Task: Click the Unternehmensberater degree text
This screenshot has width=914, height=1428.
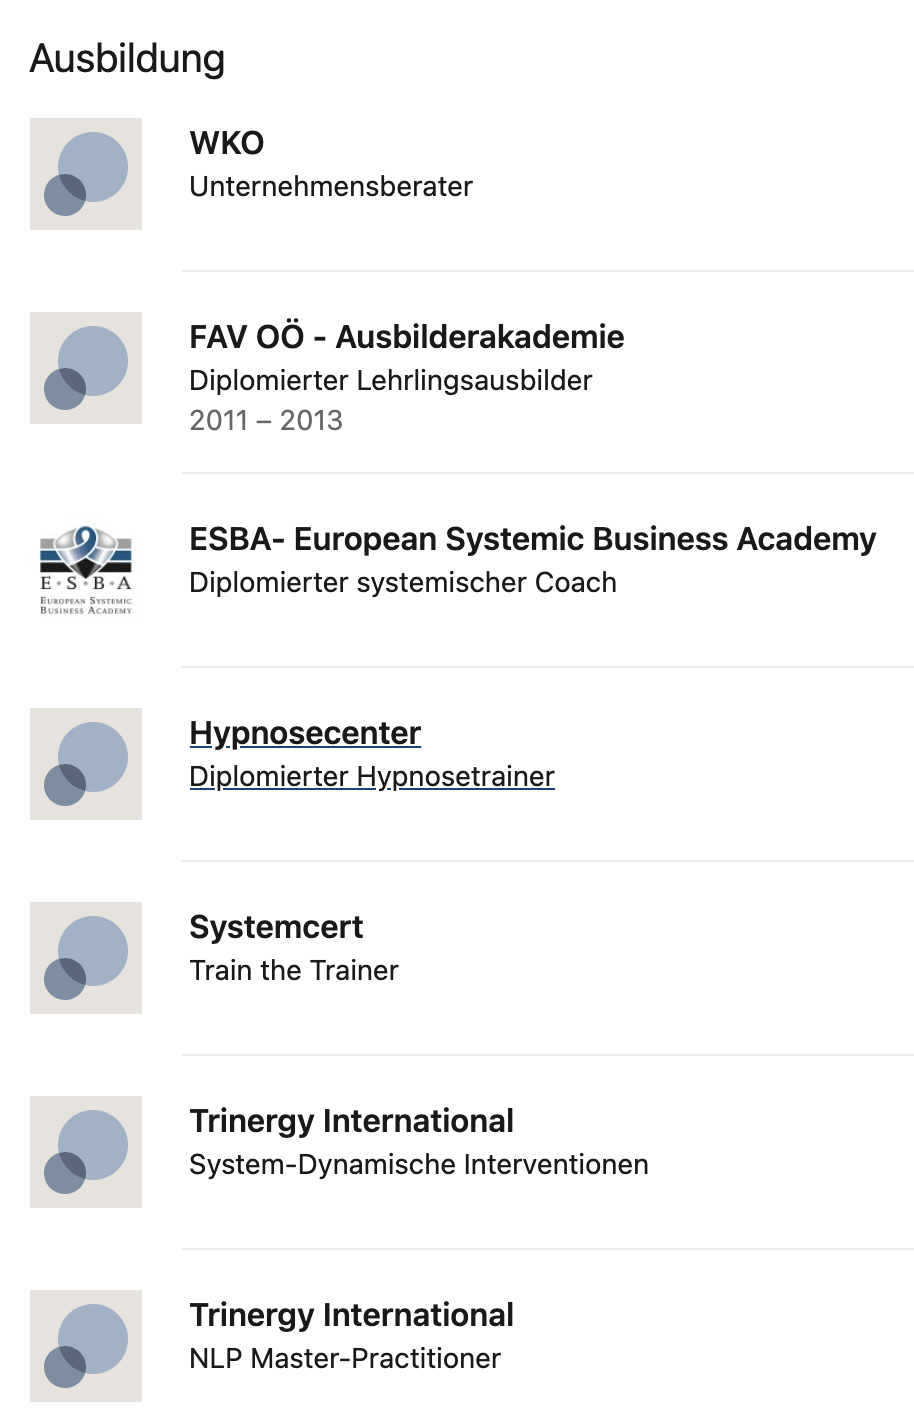Action: [x=331, y=186]
